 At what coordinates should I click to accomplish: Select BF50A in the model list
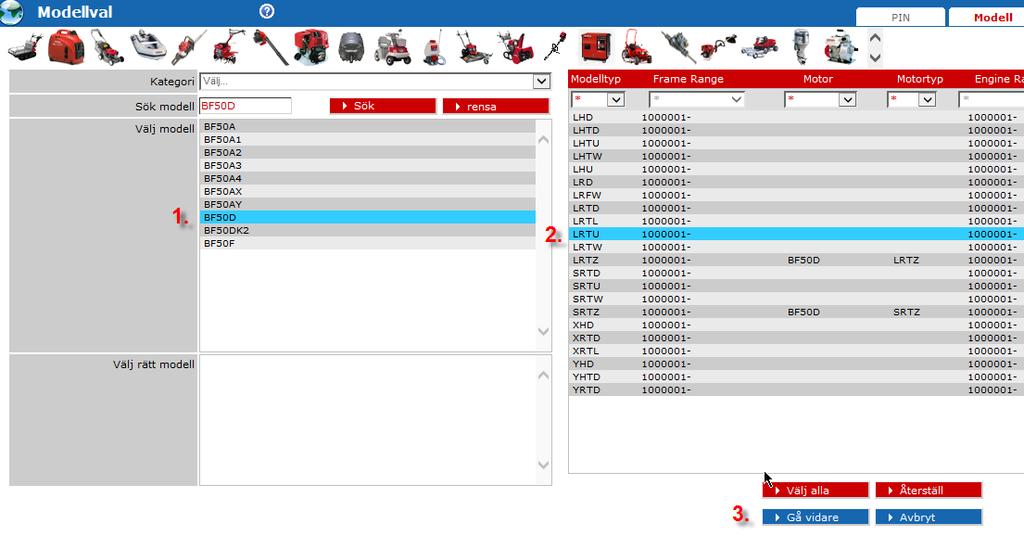coord(368,127)
